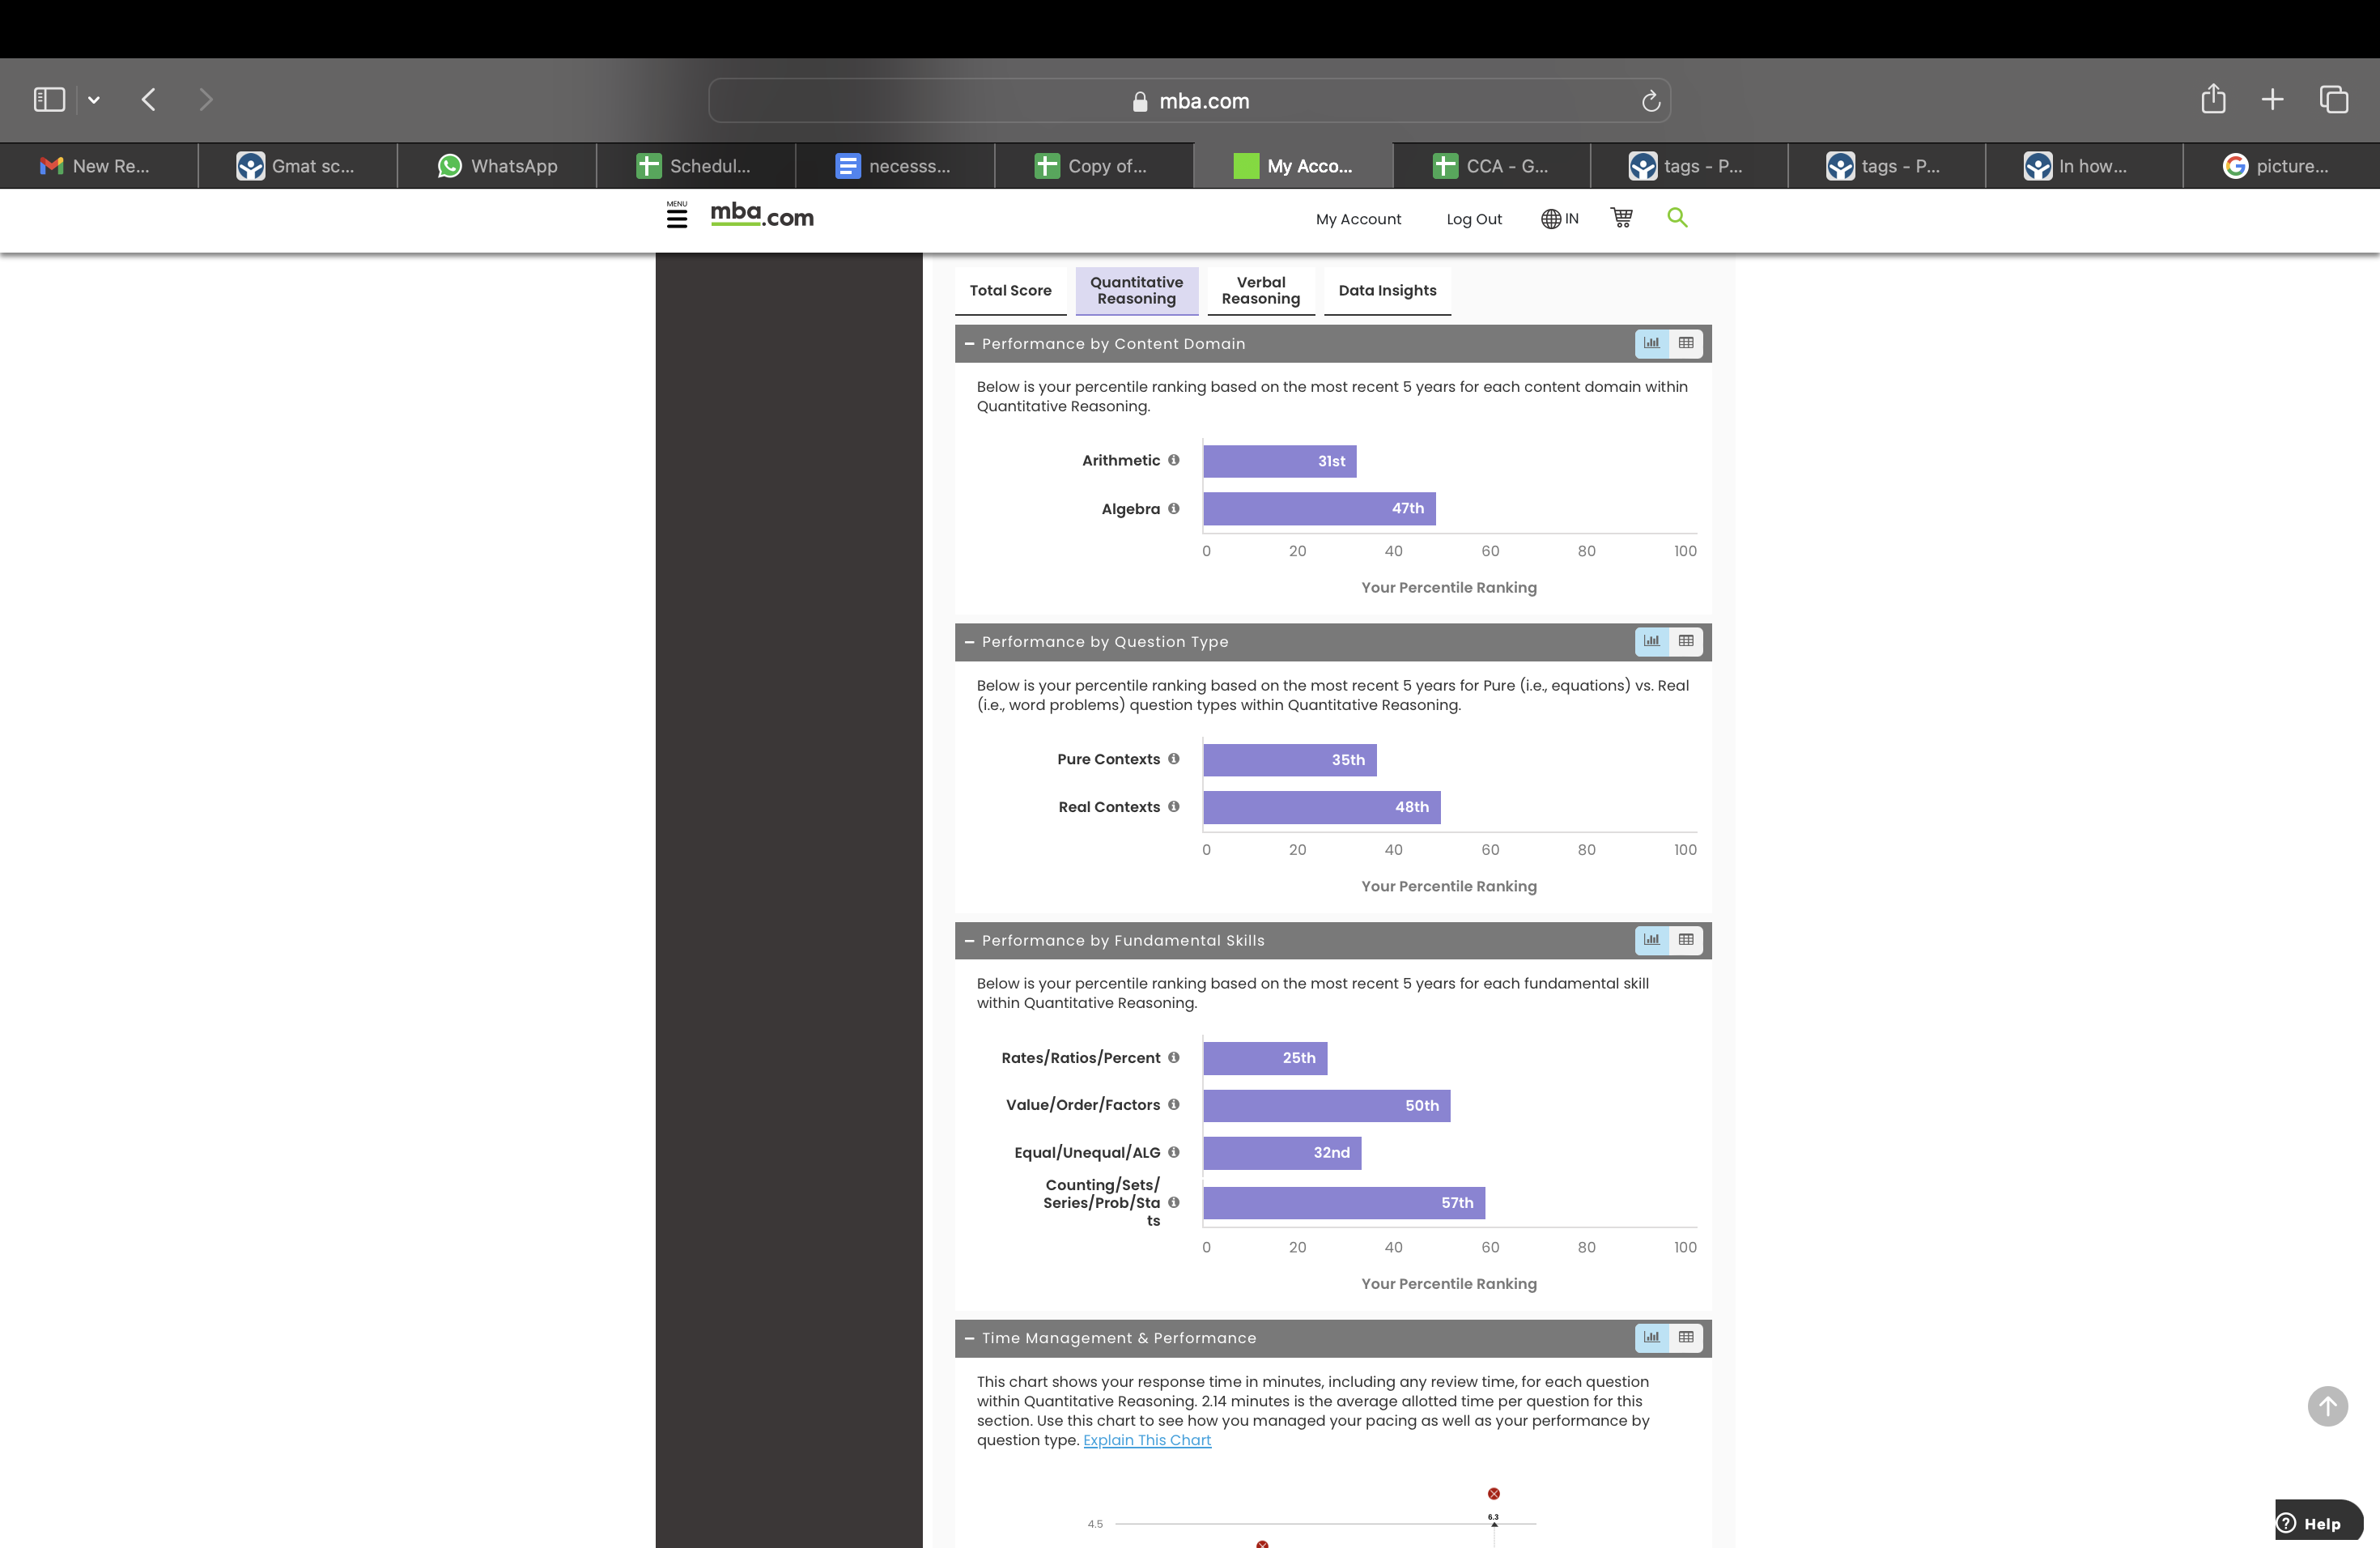
Task: Open the Explain This Chart link
Action: coord(1146,1440)
